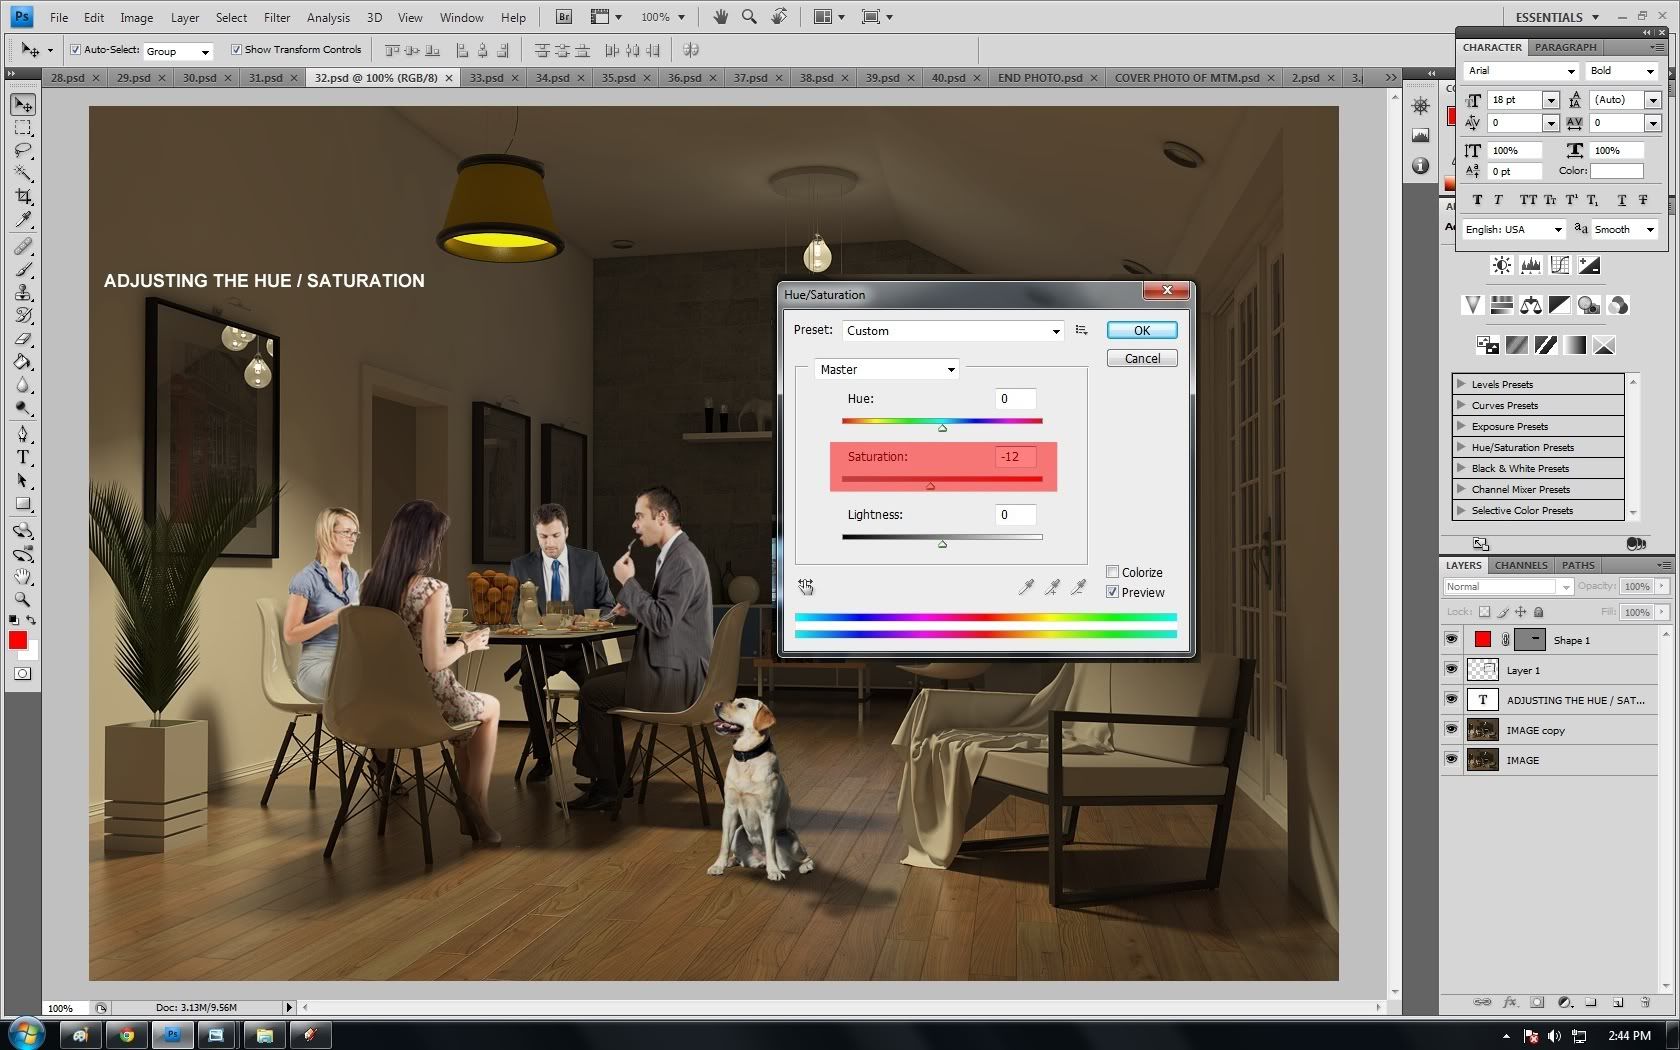Cancel the Hue/Saturation dialog
1680x1050 pixels.
tap(1141, 359)
